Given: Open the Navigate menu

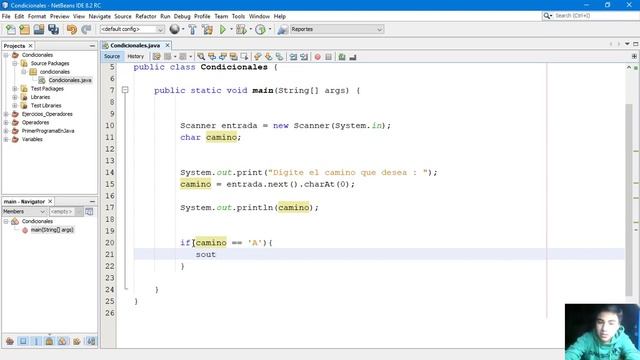Looking at the screenshot, I should tap(100, 16).
